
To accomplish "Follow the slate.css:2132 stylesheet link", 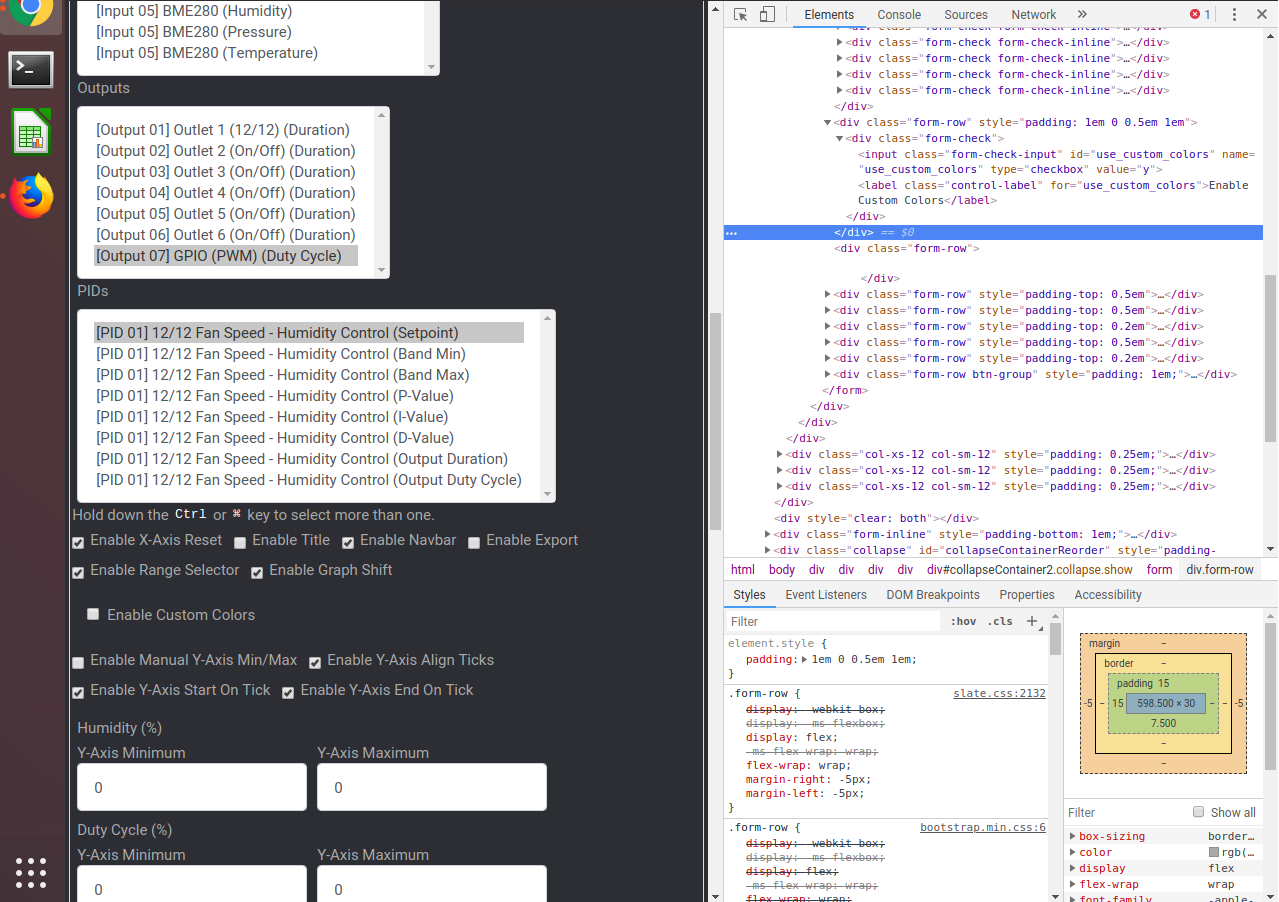I will point(998,693).
